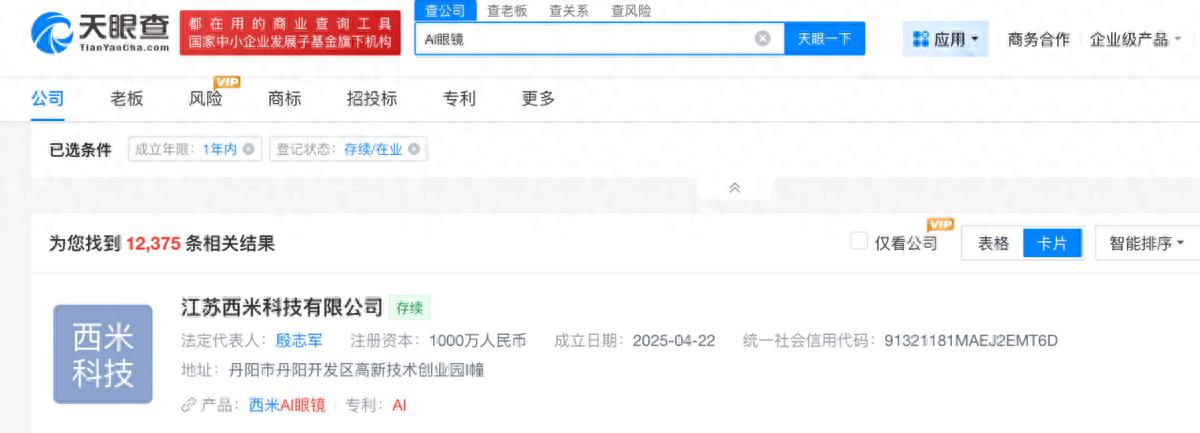Open the 智能排序 sort dropdown
The width and height of the screenshot is (1200, 433).
click(x=1145, y=243)
